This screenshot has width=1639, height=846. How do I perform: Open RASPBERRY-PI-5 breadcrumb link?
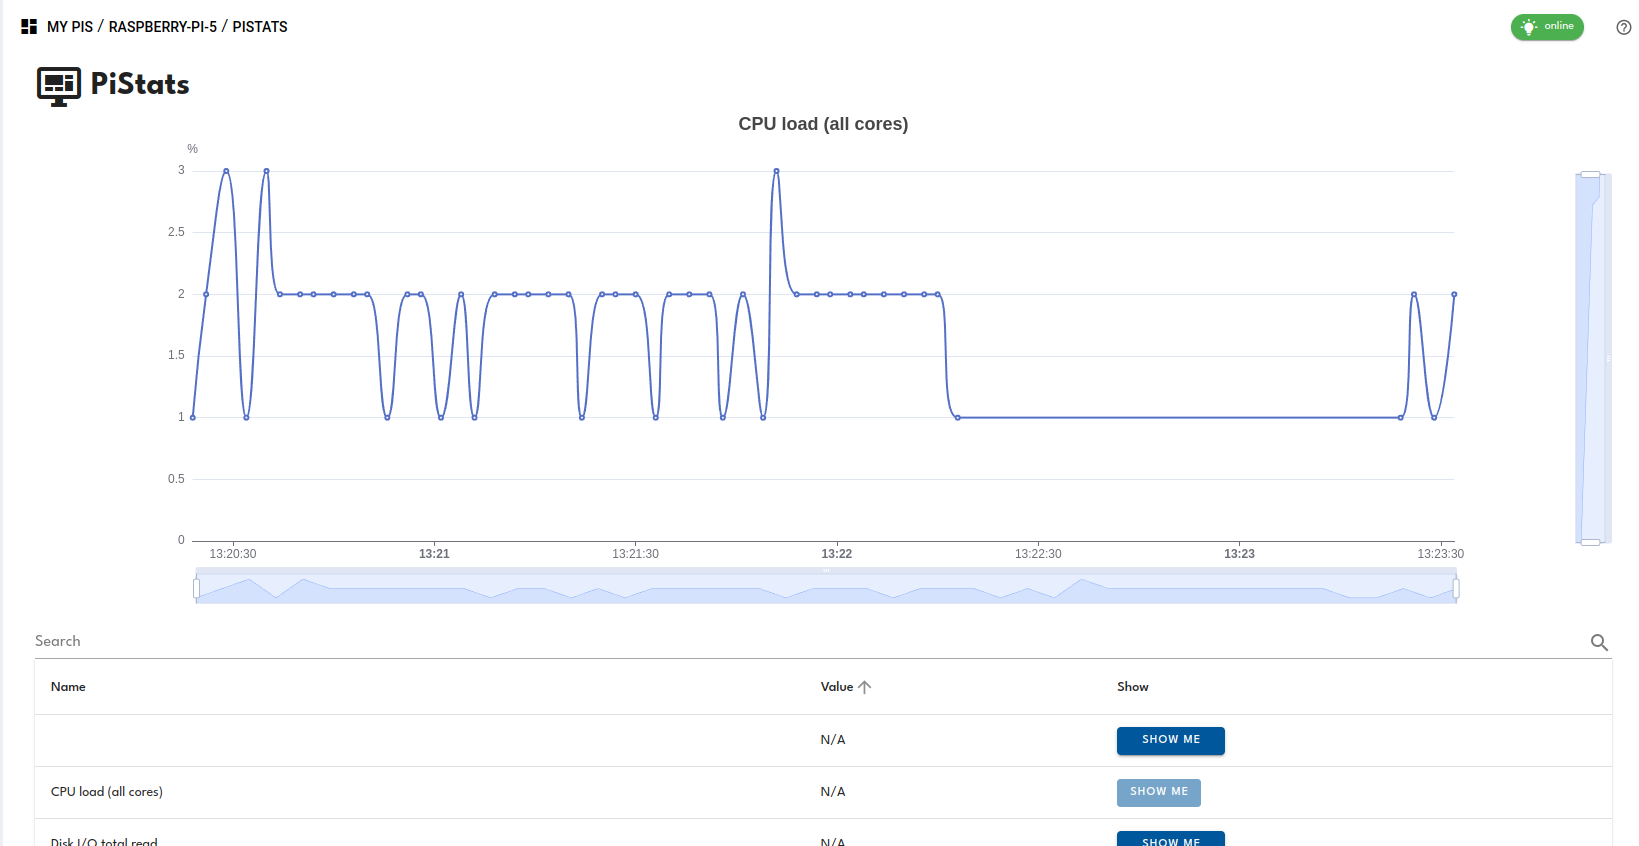(x=162, y=27)
